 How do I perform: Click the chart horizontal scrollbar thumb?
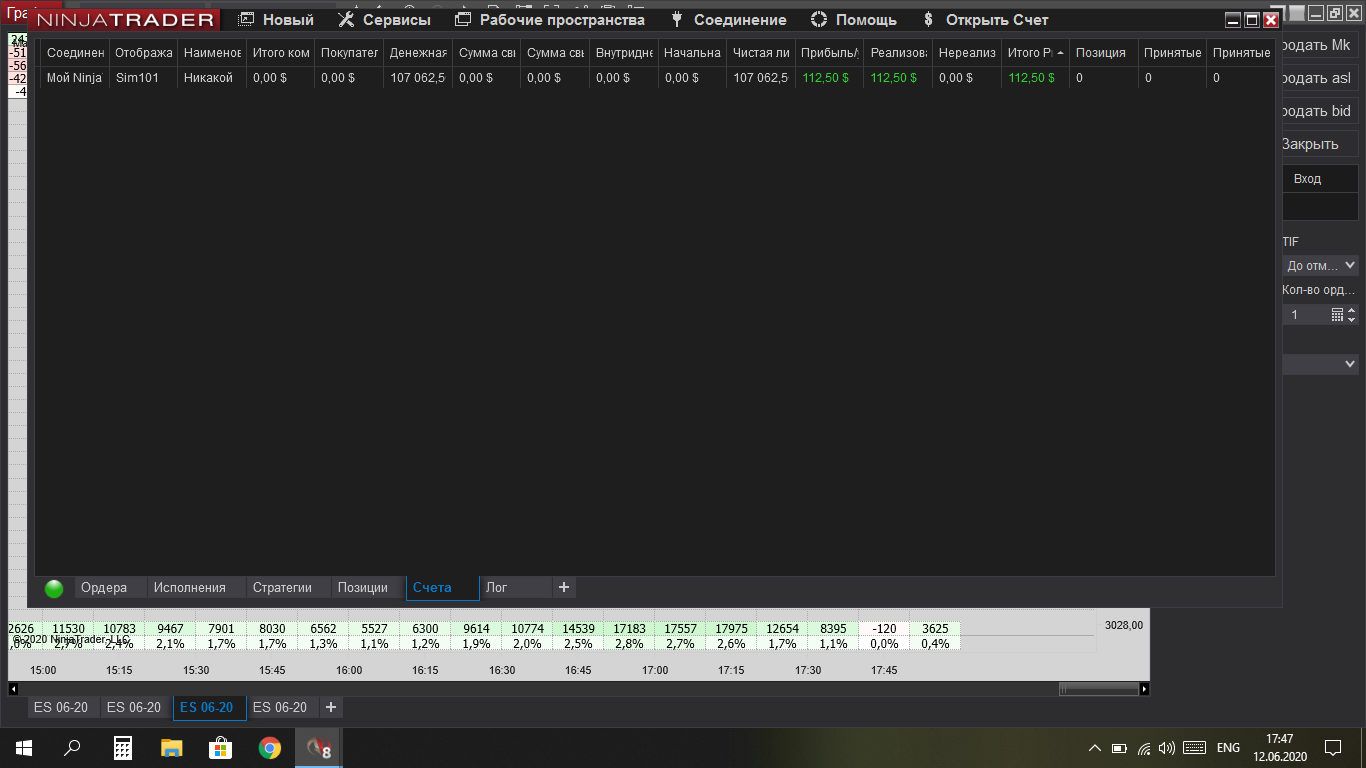[x=1099, y=689]
